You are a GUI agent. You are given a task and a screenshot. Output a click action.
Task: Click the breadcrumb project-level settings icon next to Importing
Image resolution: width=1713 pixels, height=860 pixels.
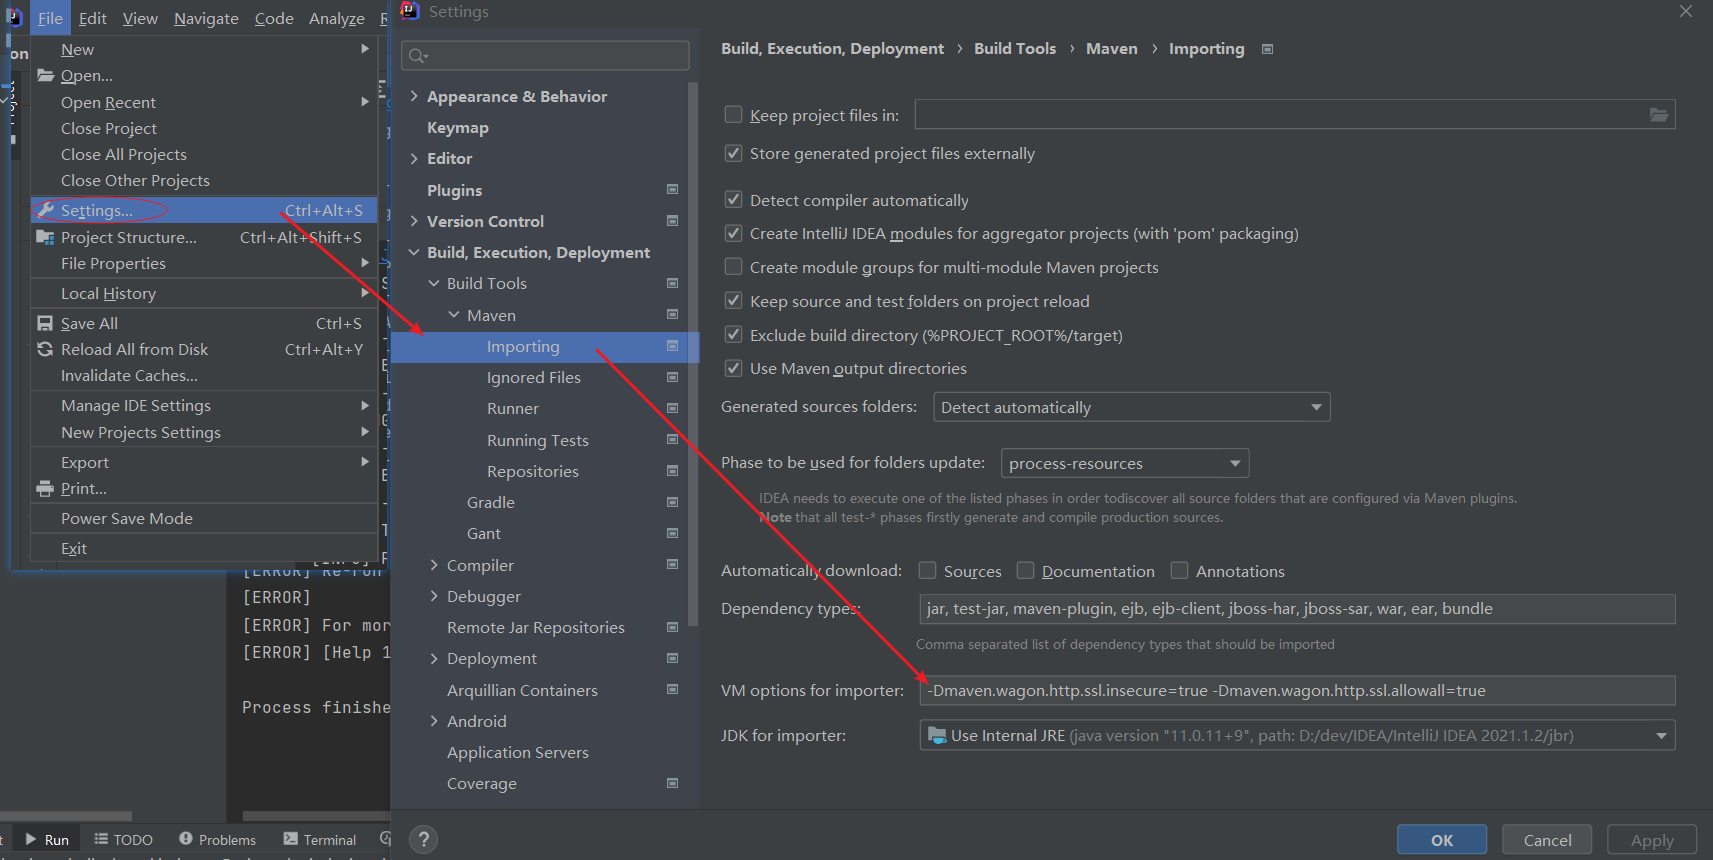point(1267,49)
